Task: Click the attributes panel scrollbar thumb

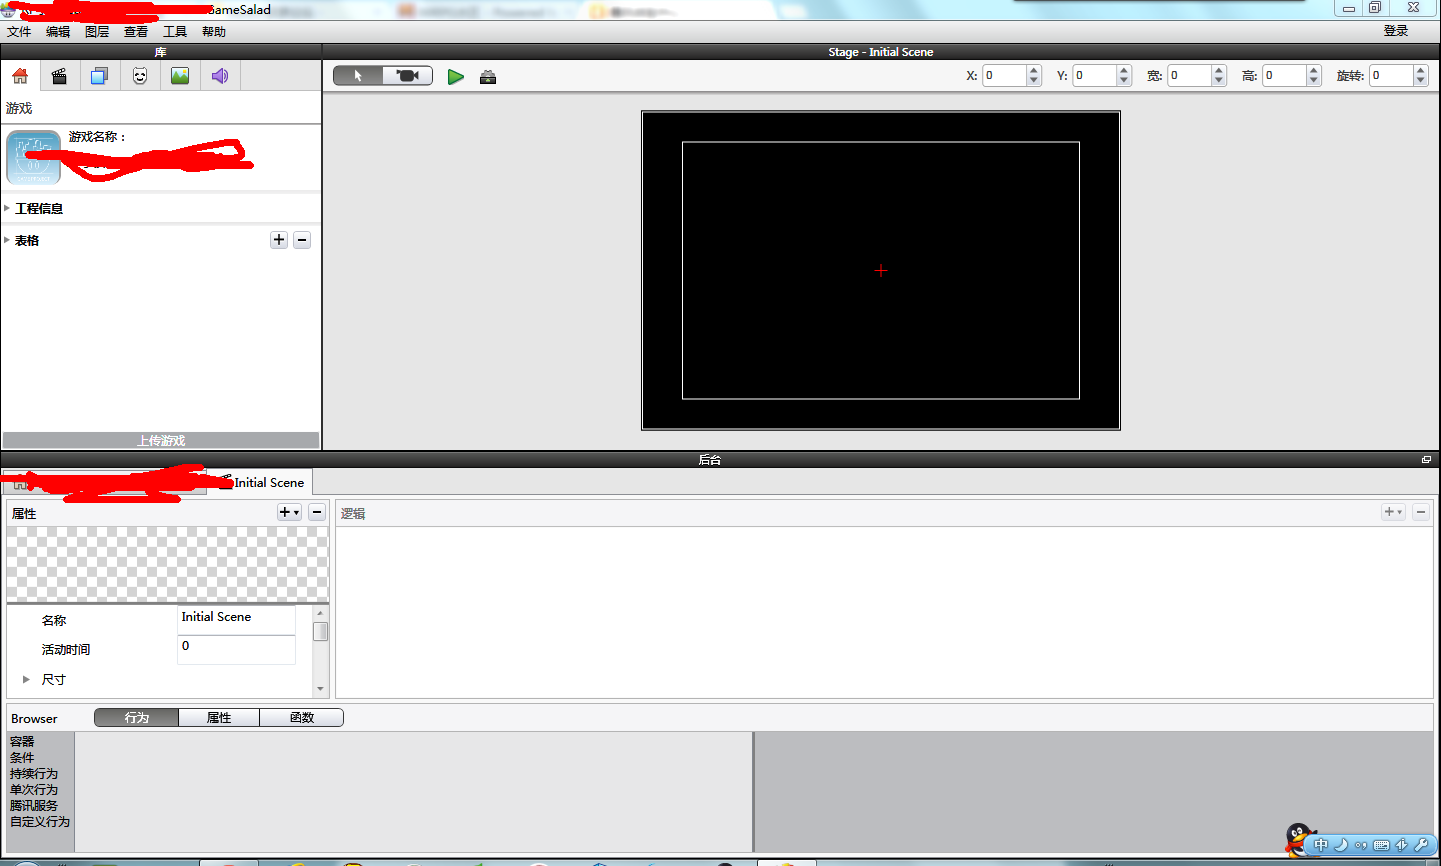Action: 320,632
